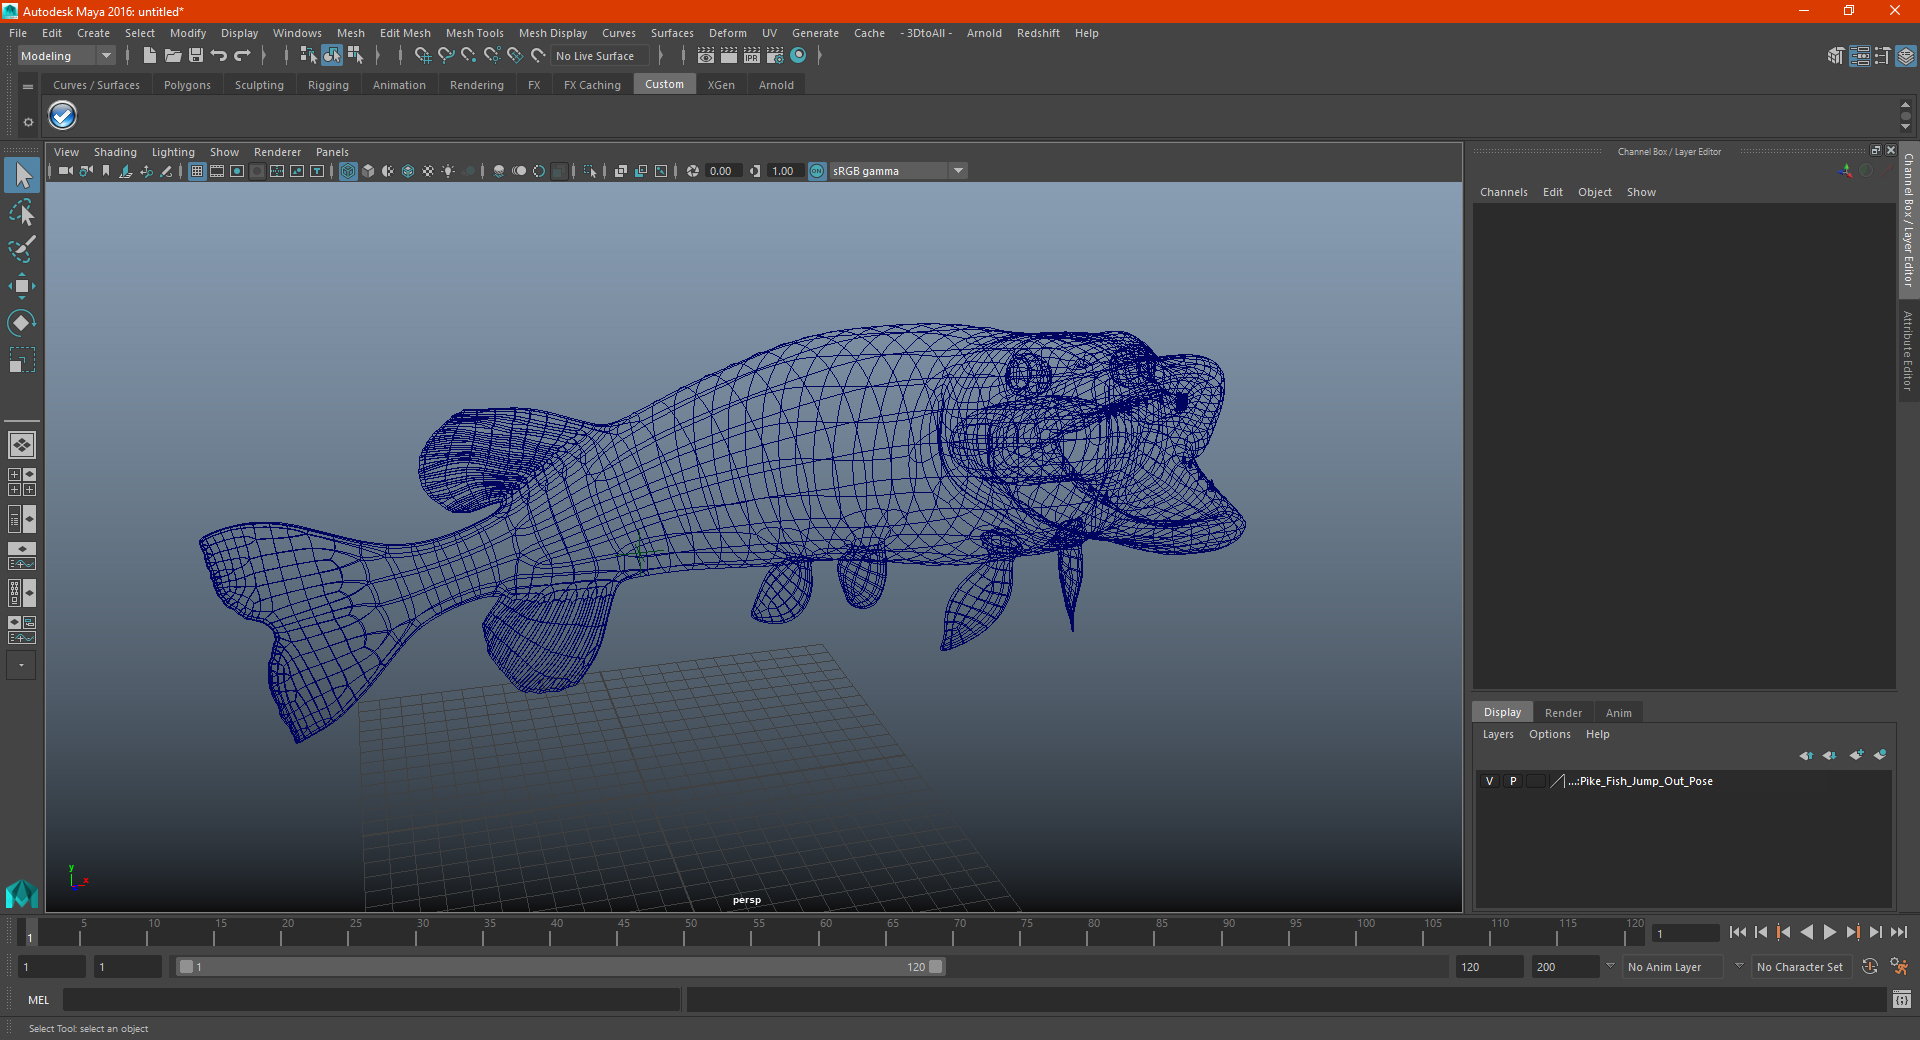Image resolution: width=1920 pixels, height=1040 pixels.
Task: Choose the Rotate tool in toolbox
Action: click(x=22, y=323)
